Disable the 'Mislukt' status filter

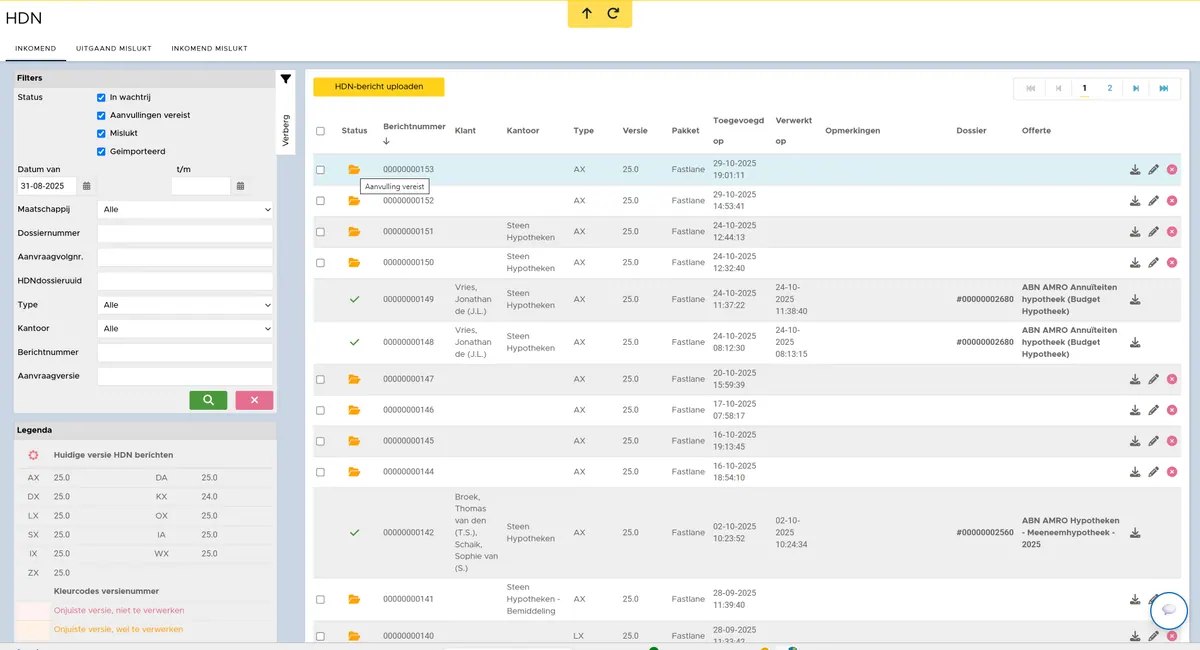tap(101, 134)
